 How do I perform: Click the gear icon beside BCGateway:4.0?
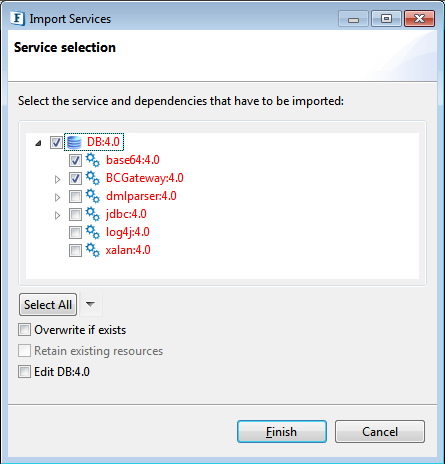pos(92,178)
